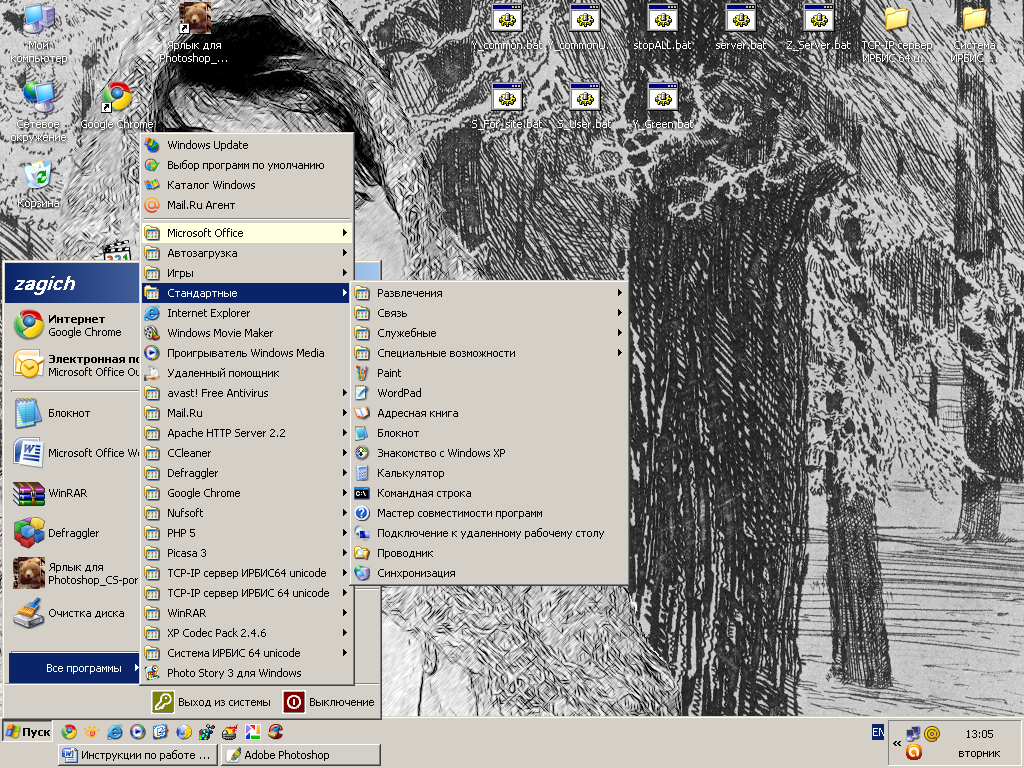Launch Командная строка from the submenu
The height and width of the screenshot is (768, 1024).
(x=490, y=493)
